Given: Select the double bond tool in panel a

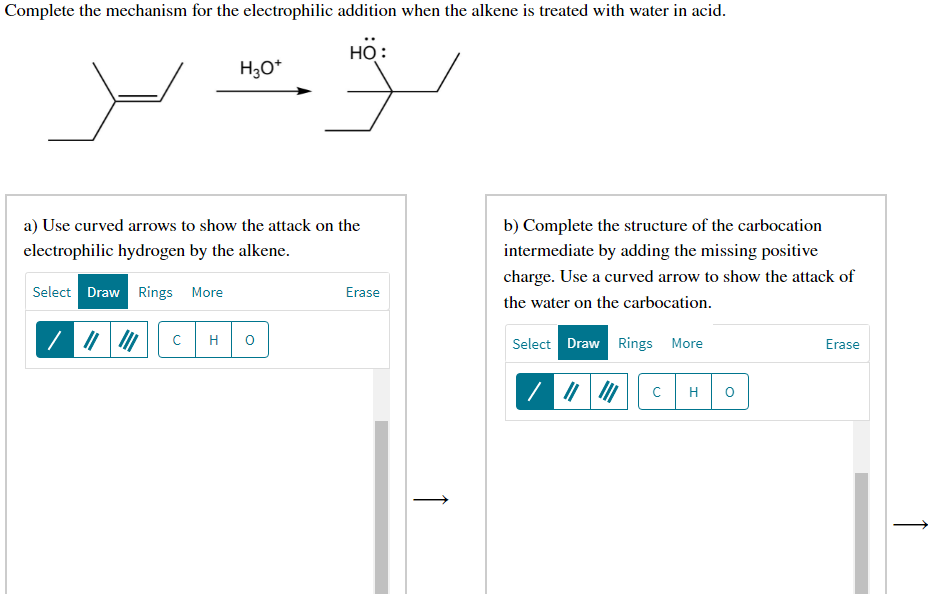Looking at the screenshot, I should click(x=90, y=340).
